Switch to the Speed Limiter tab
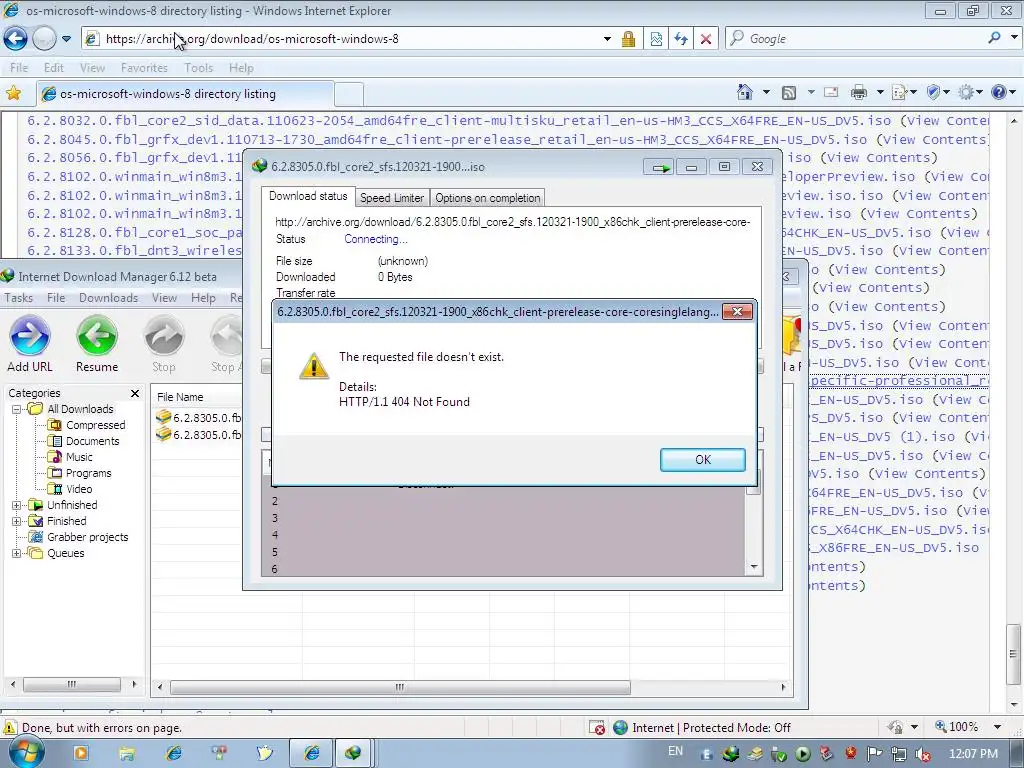This screenshot has height=768, width=1024. [392, 198]
